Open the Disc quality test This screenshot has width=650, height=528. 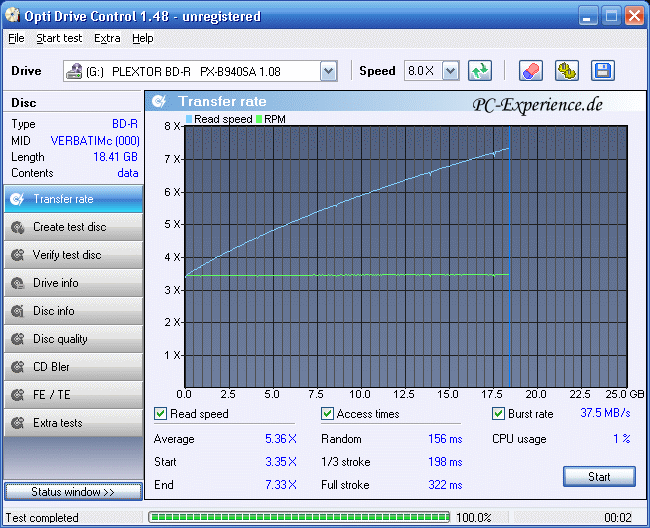[72, 339]
